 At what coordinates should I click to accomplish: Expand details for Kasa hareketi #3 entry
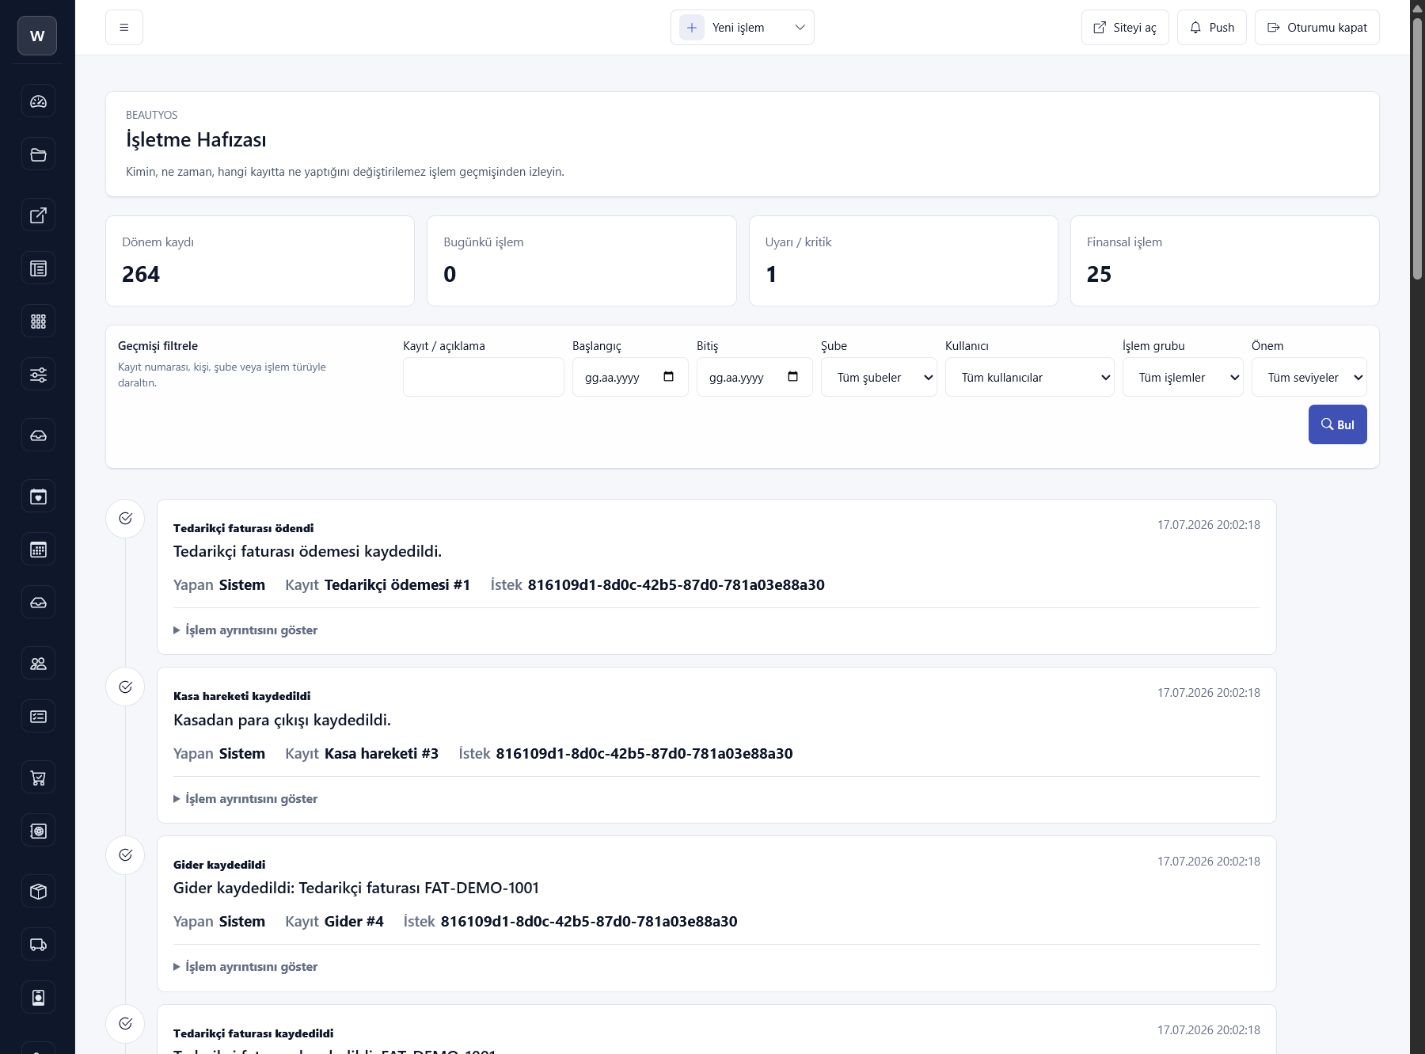click(245, 799)
